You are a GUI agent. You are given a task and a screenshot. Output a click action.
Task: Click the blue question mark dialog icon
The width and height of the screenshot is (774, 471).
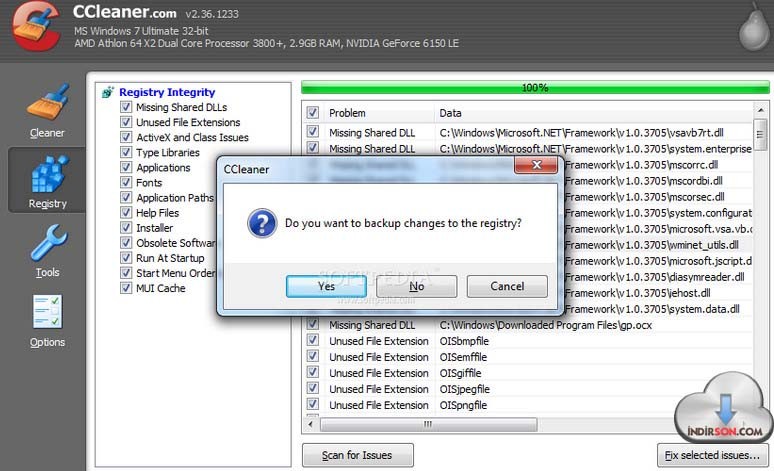point(262,223)
